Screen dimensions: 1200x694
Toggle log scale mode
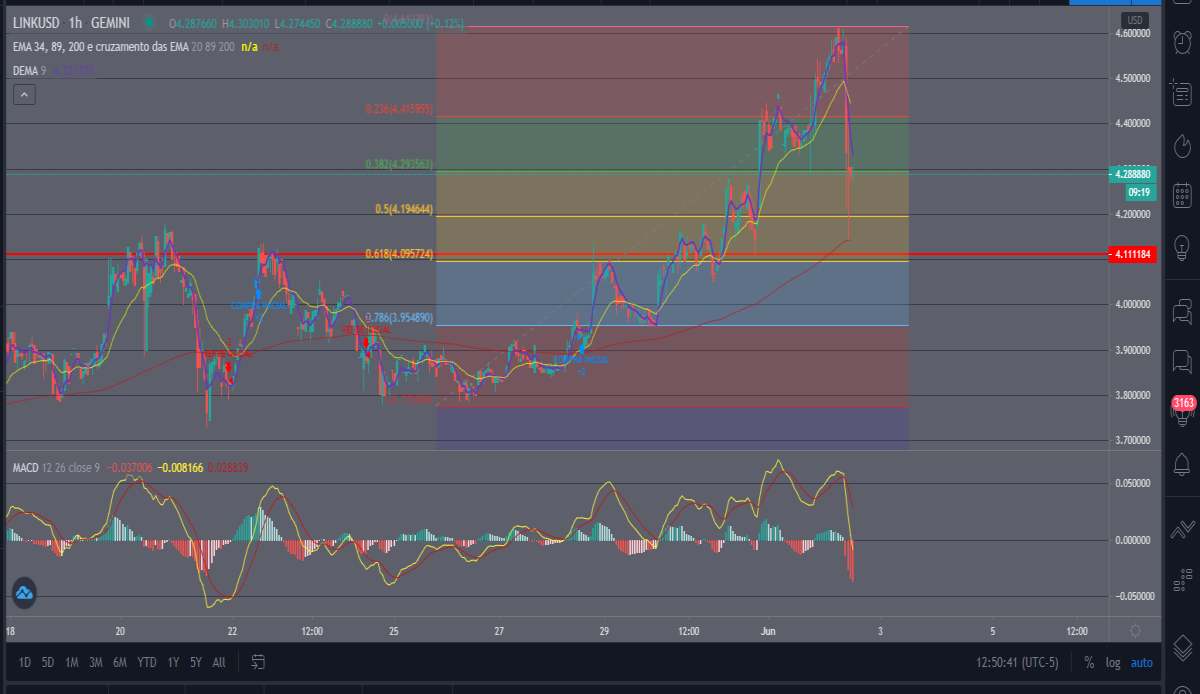point(1113,662)
